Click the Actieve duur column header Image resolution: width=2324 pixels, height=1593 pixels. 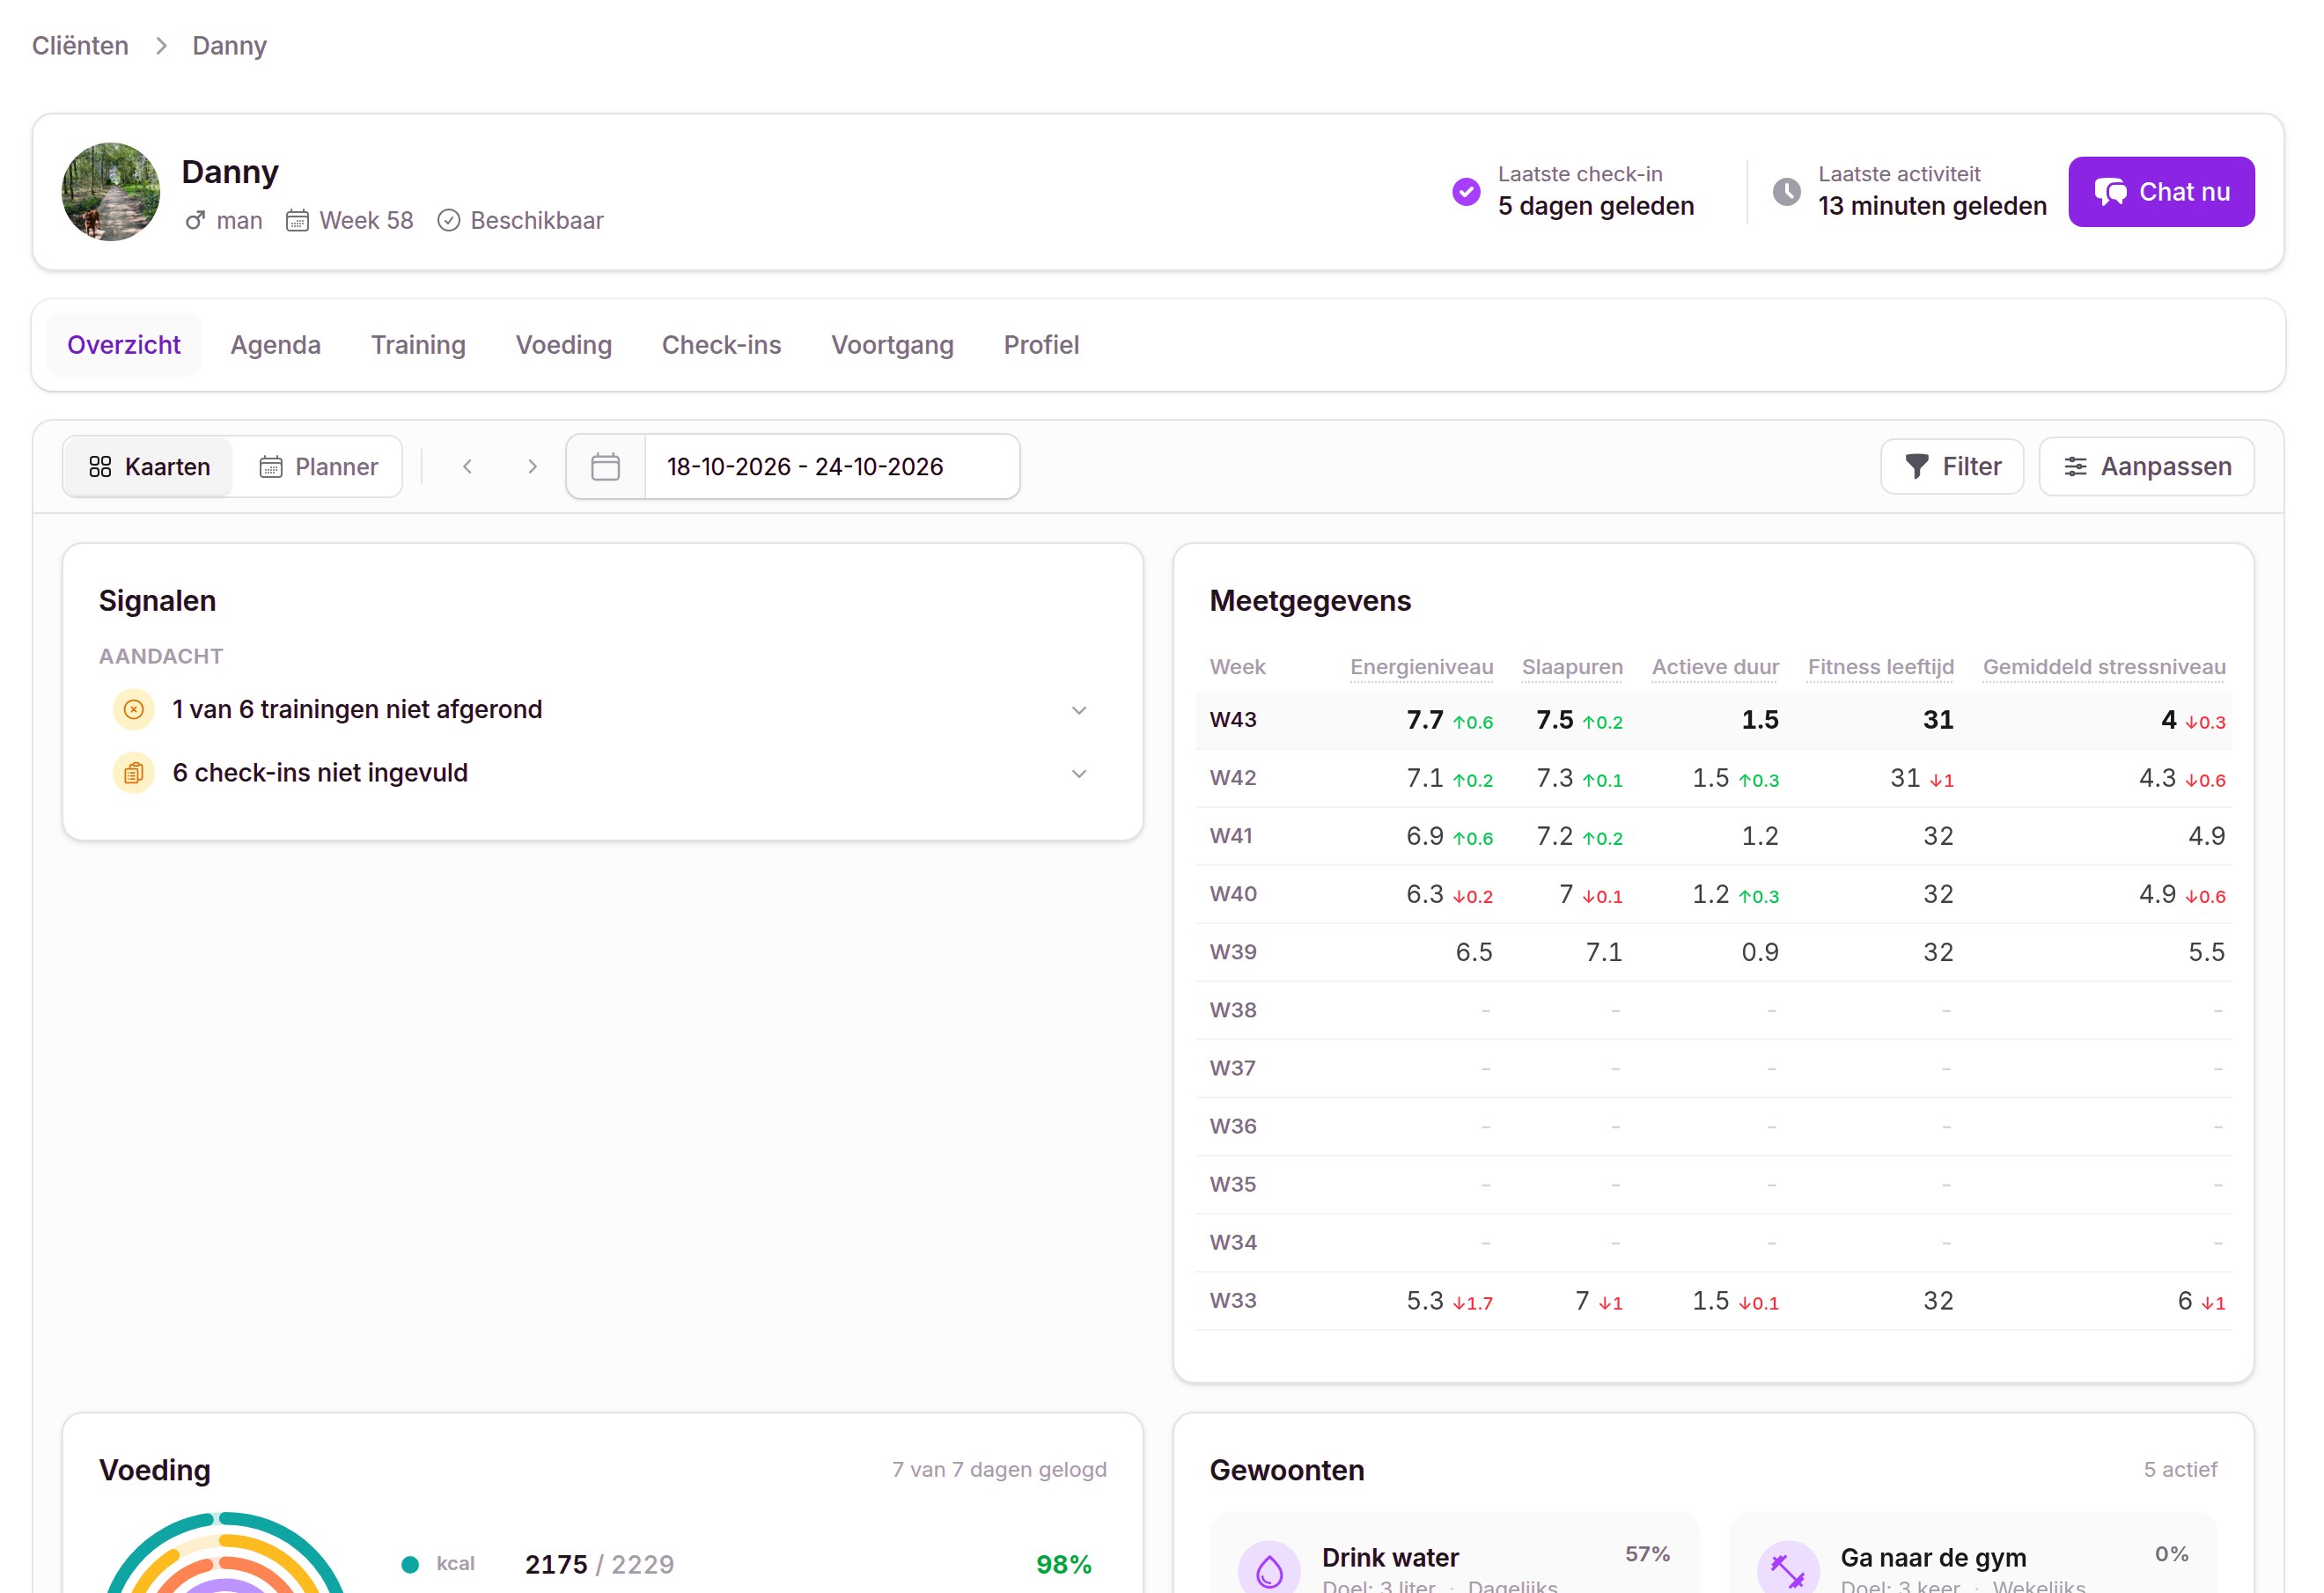pos(1715,667)
